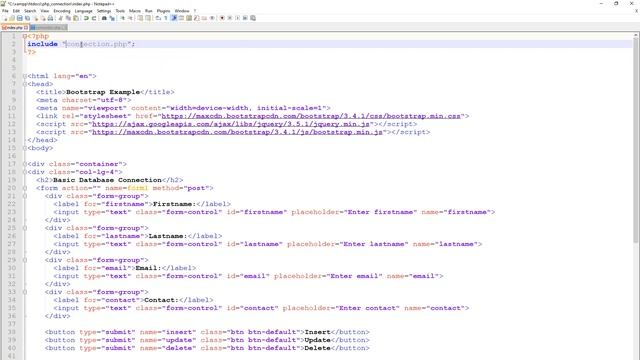Collapse the <body> fold on line 15
Viewport: 640px width, 360px height.
click(x=24, y=148)
